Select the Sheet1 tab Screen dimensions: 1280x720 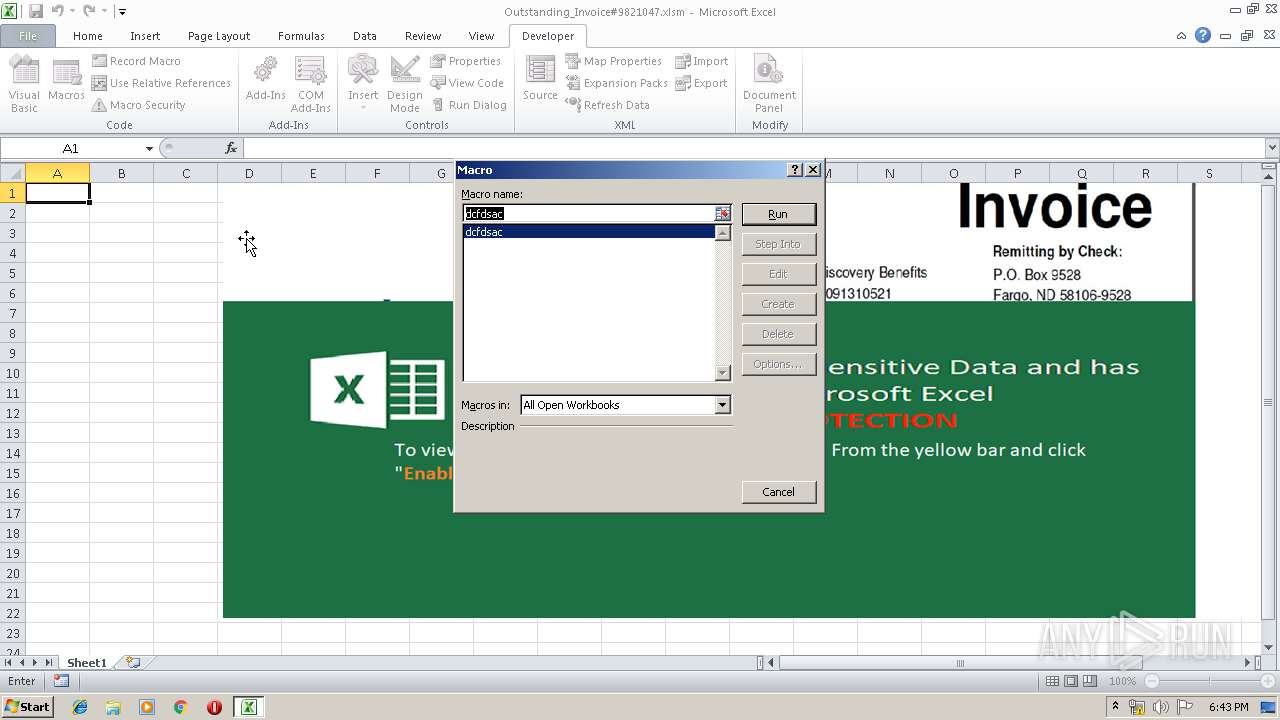click(86, 662)
